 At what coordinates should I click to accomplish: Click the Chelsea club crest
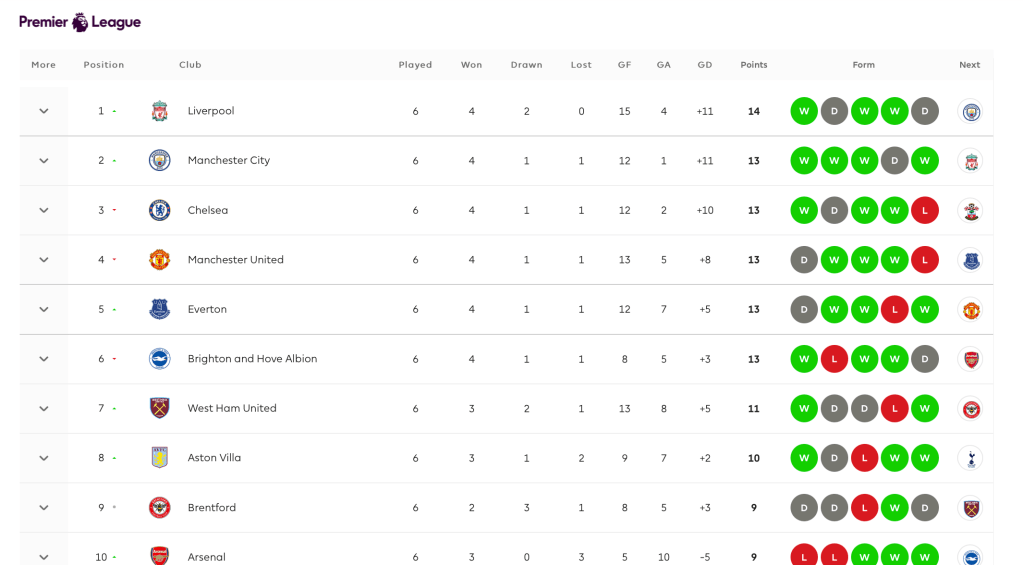click(x=160, y=210)
